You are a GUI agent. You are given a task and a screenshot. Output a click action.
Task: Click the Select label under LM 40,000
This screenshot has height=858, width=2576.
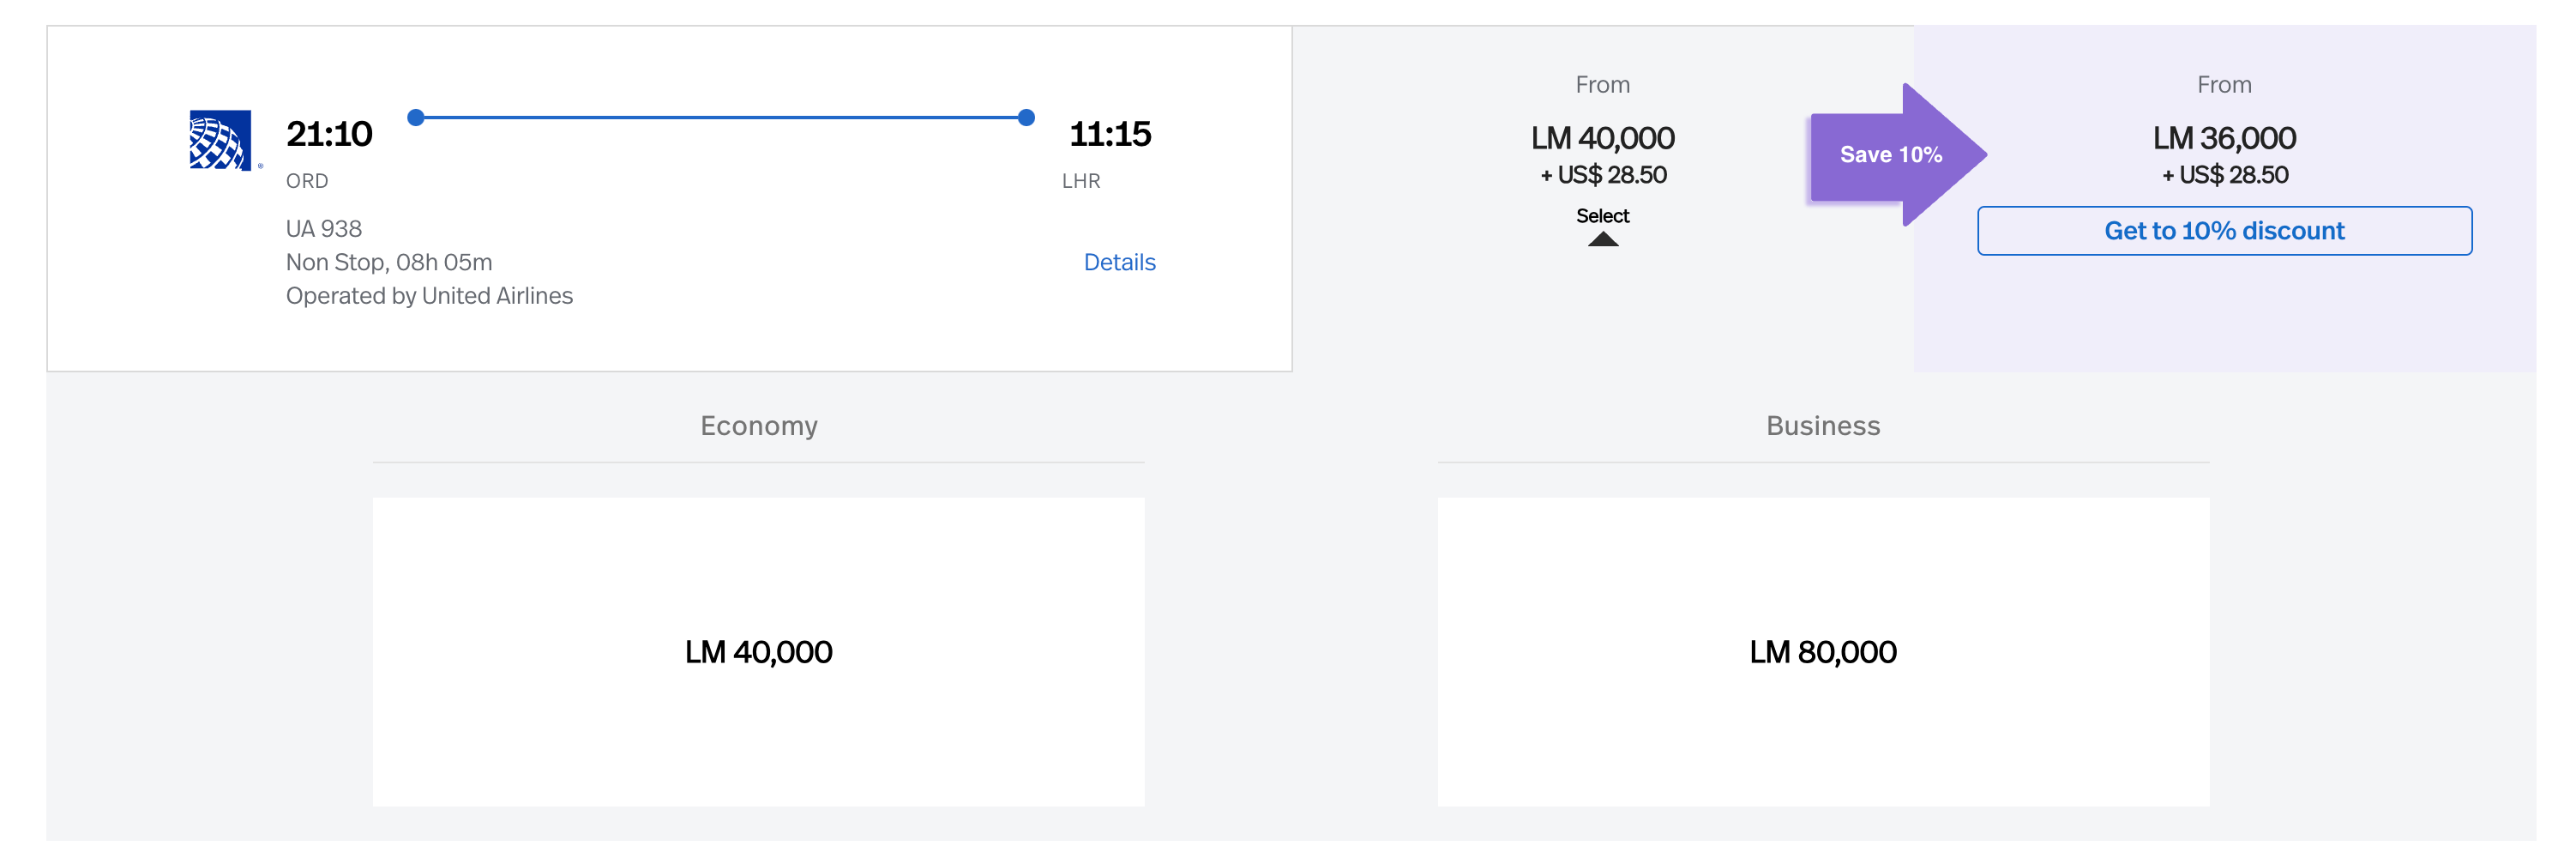click(1602, 216)
